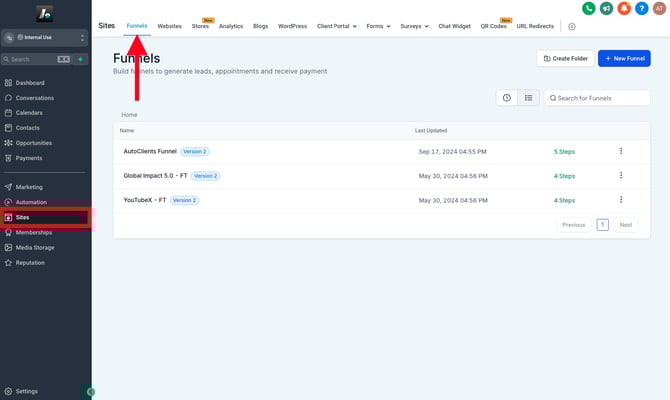This screenshot has height=400, width=670.
Task: Switch to the Websites tab
Action: click(169, 26)
